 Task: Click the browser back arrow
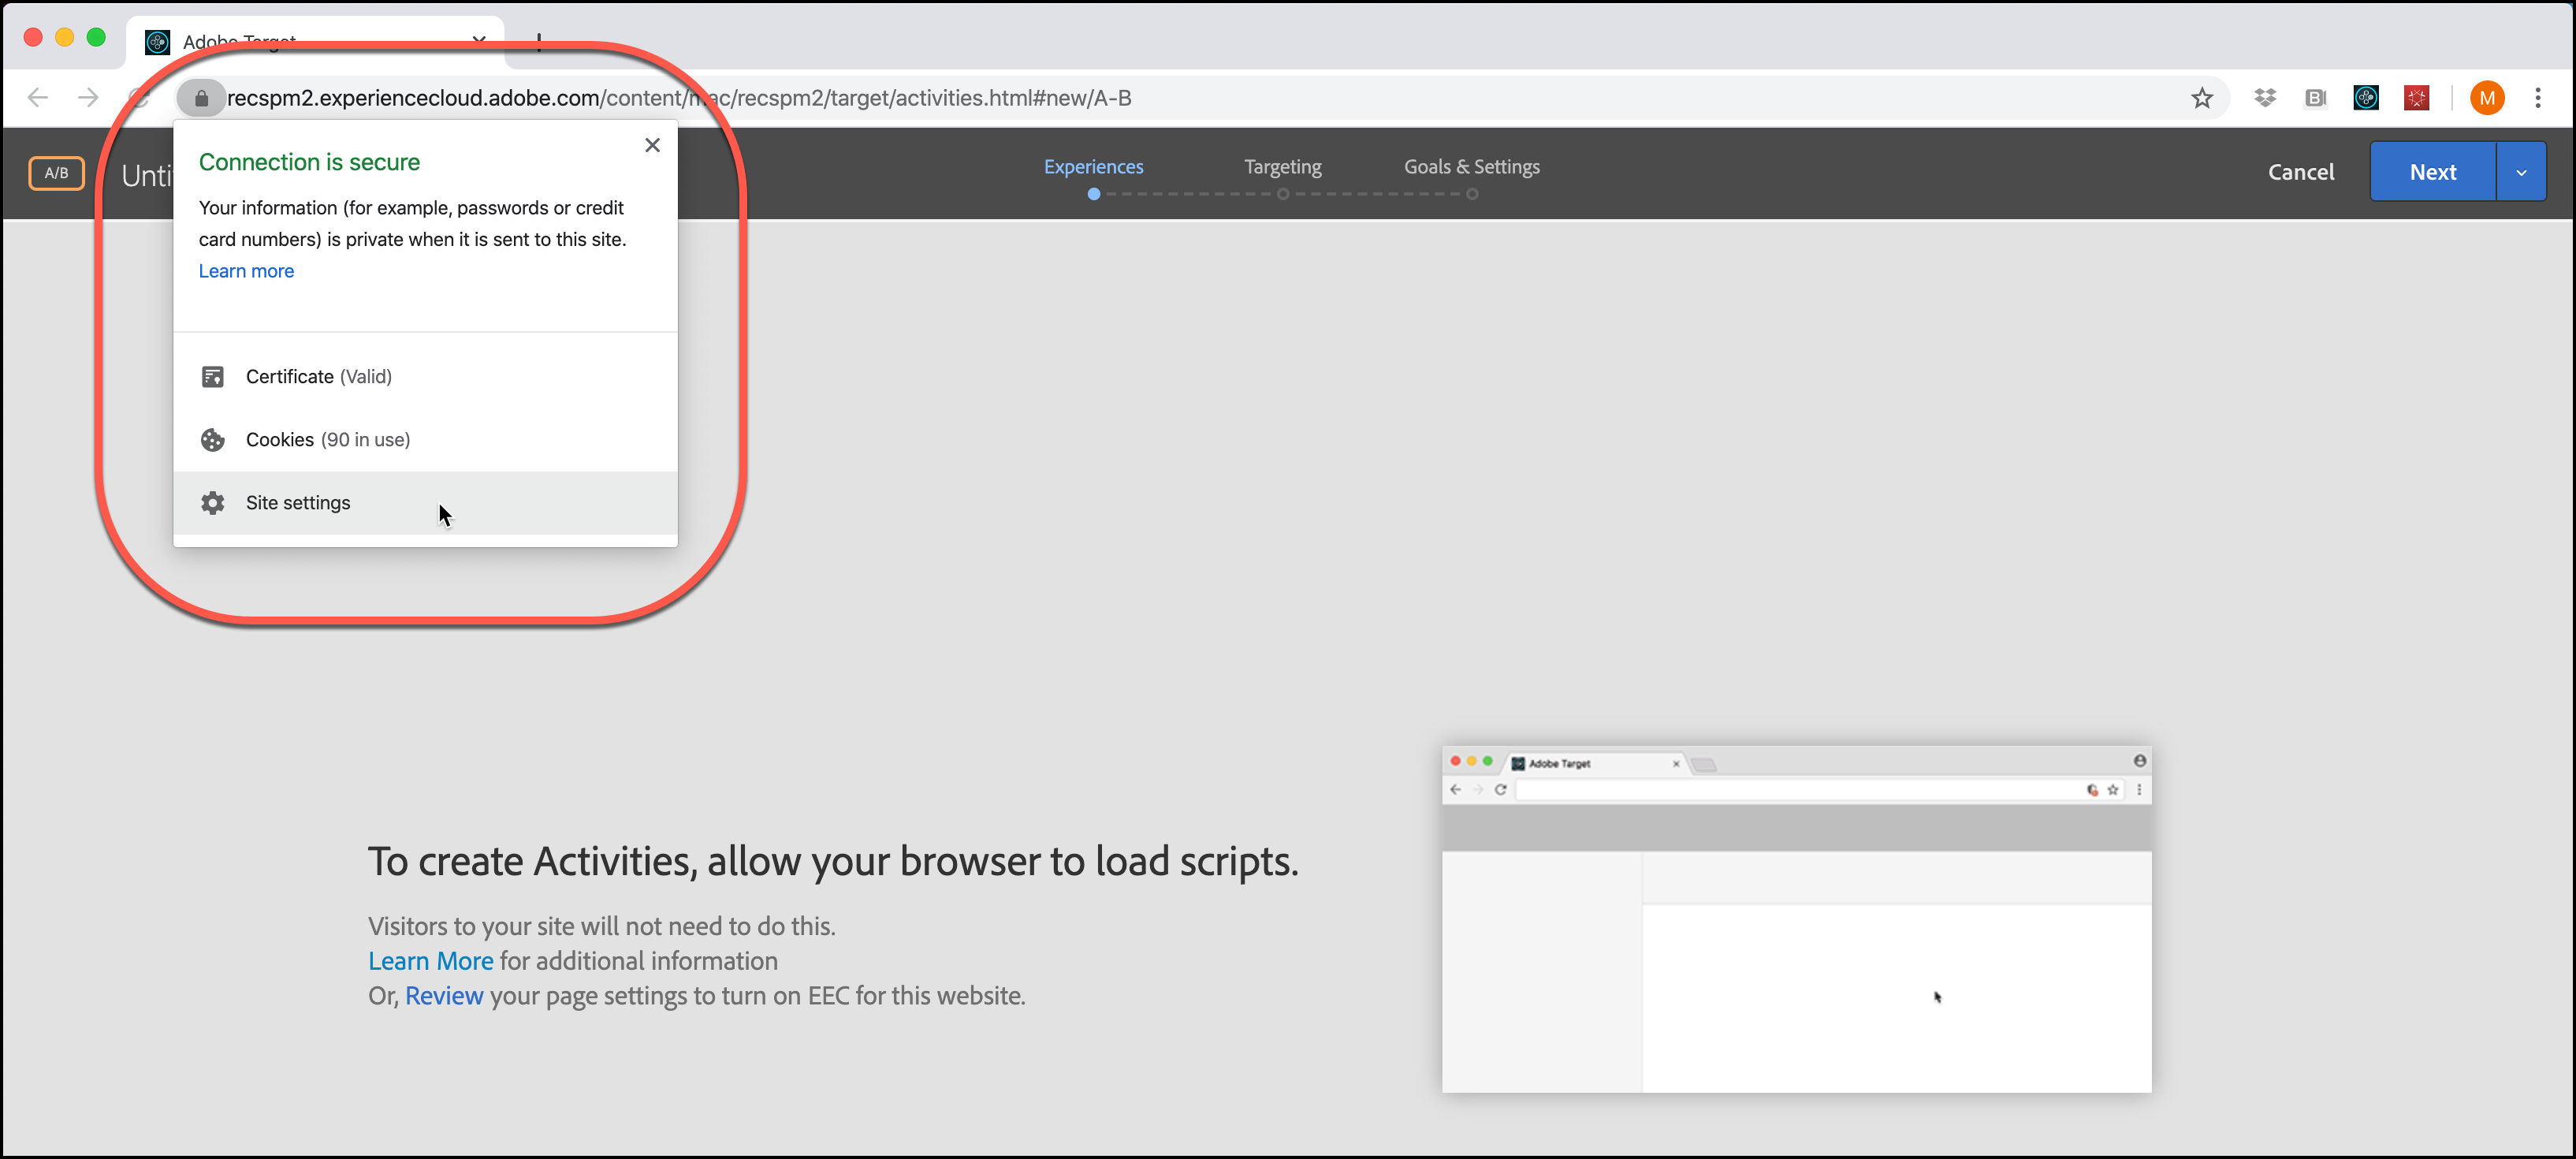click(38, 98)
